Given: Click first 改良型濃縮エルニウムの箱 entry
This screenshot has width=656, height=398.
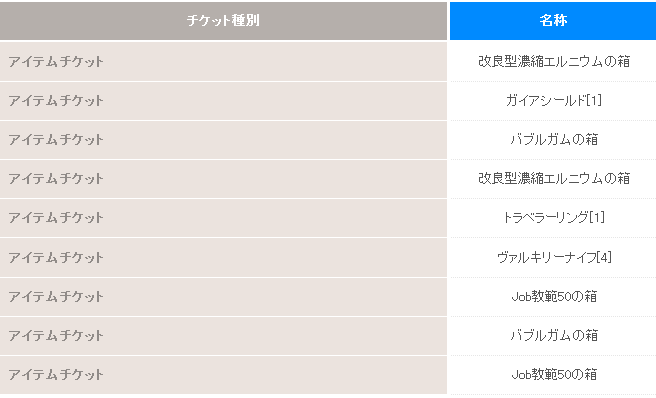Looking at the screenshot, I should 554,62.
